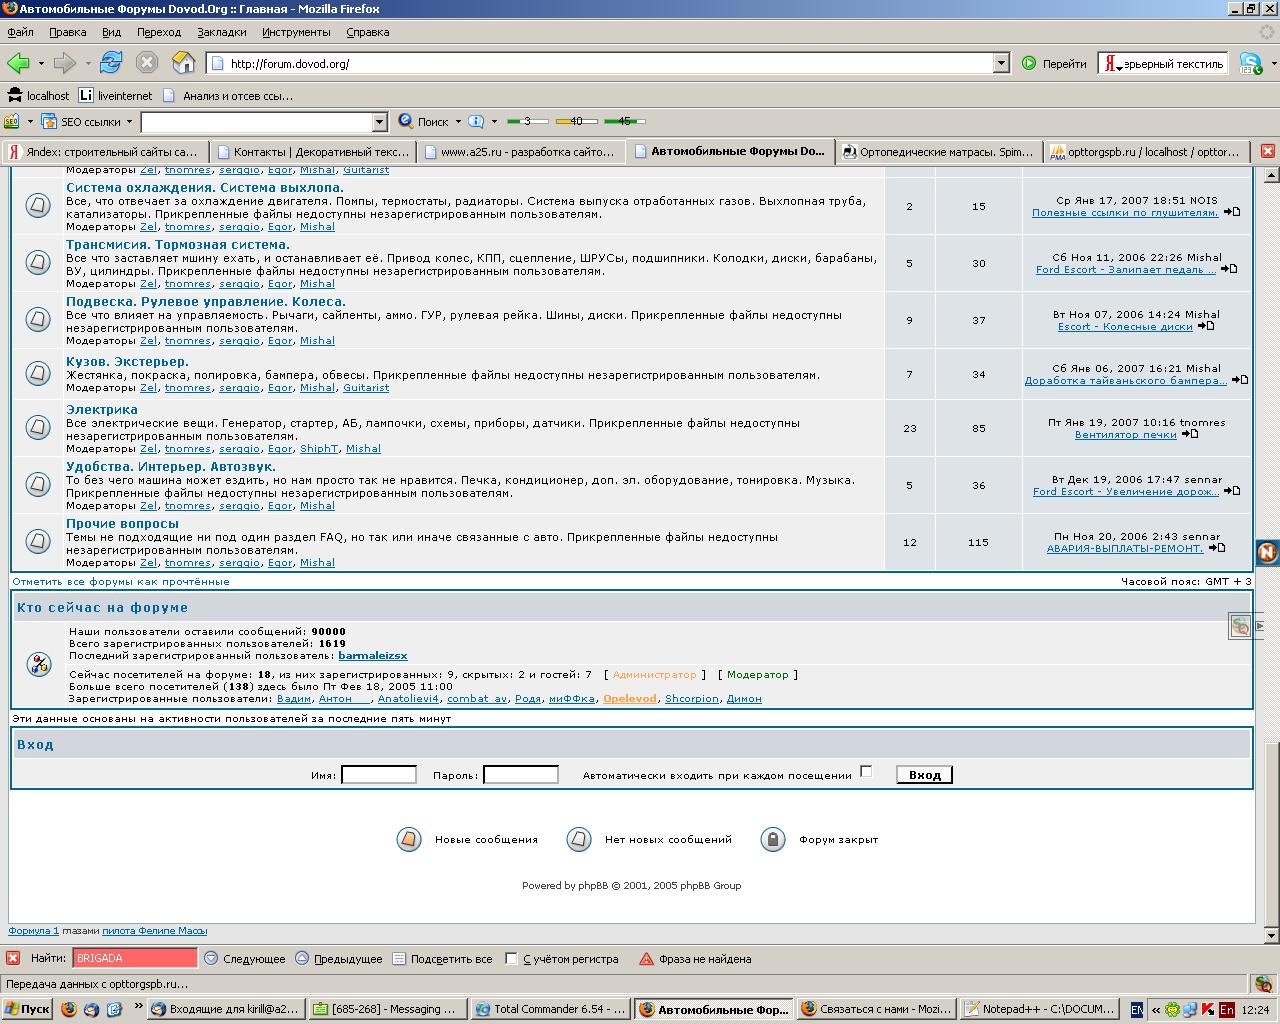
Task: Close the find bar with red X
Action: (x=13, y=958)
